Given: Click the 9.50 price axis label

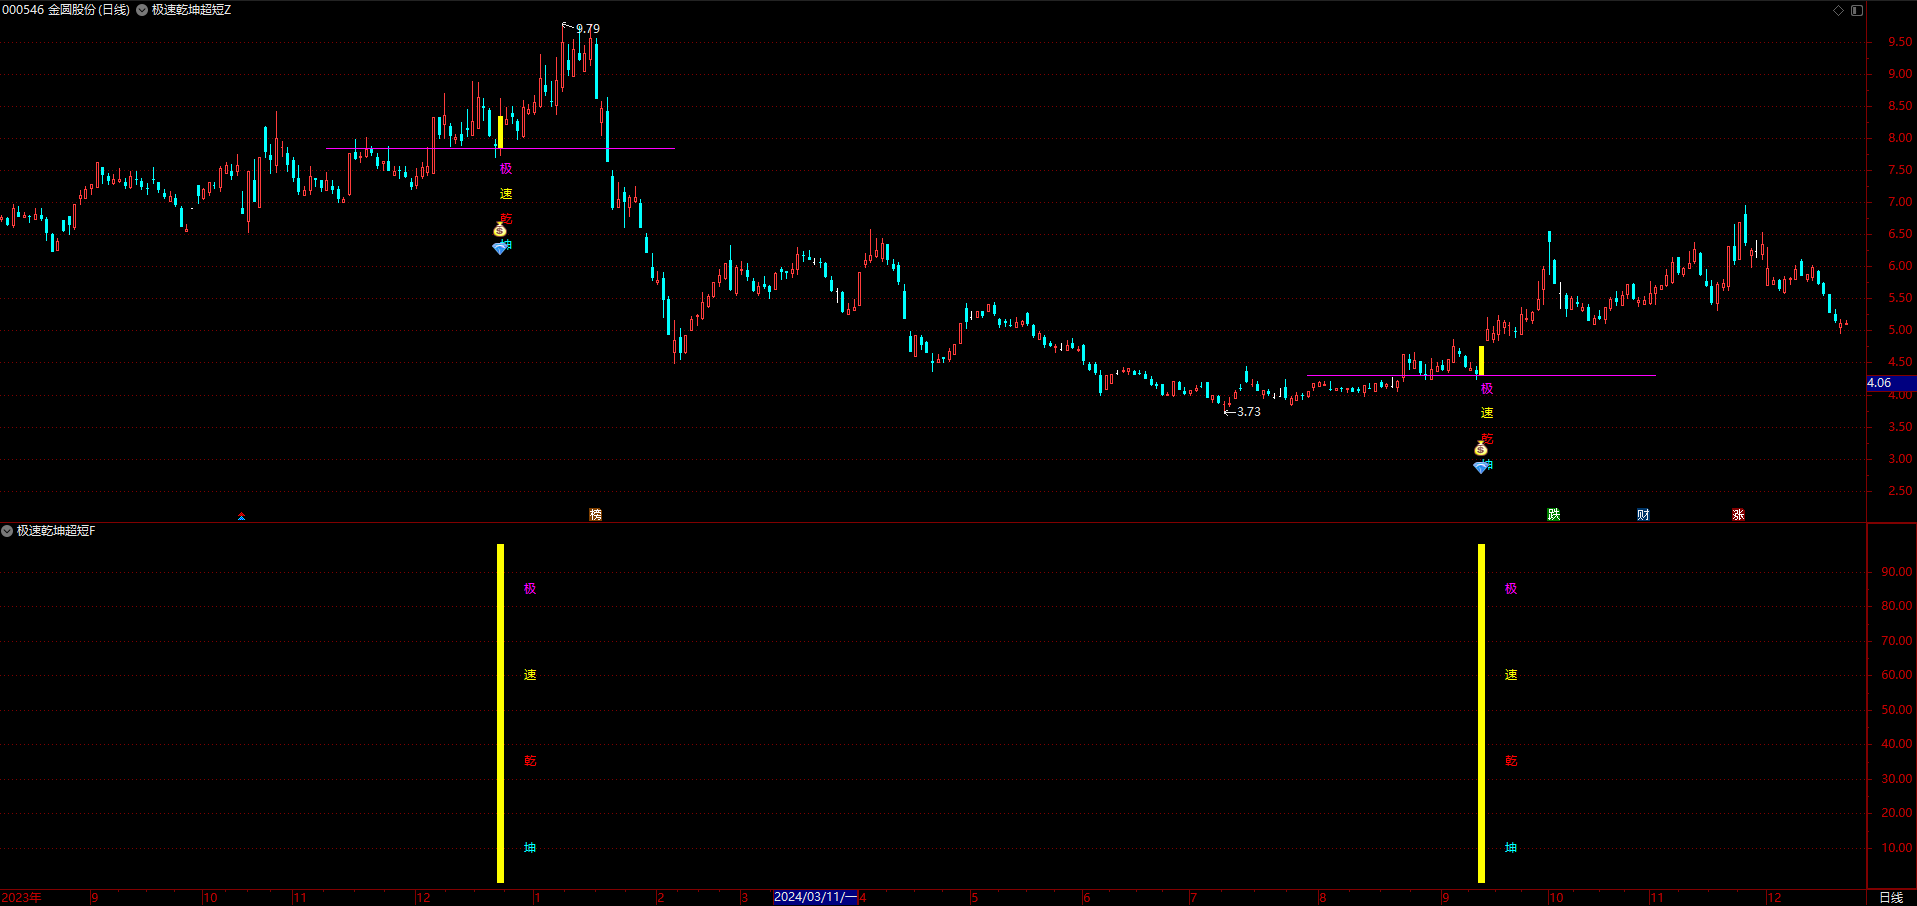Looking at the screenshot, I should click(1900, 42).
